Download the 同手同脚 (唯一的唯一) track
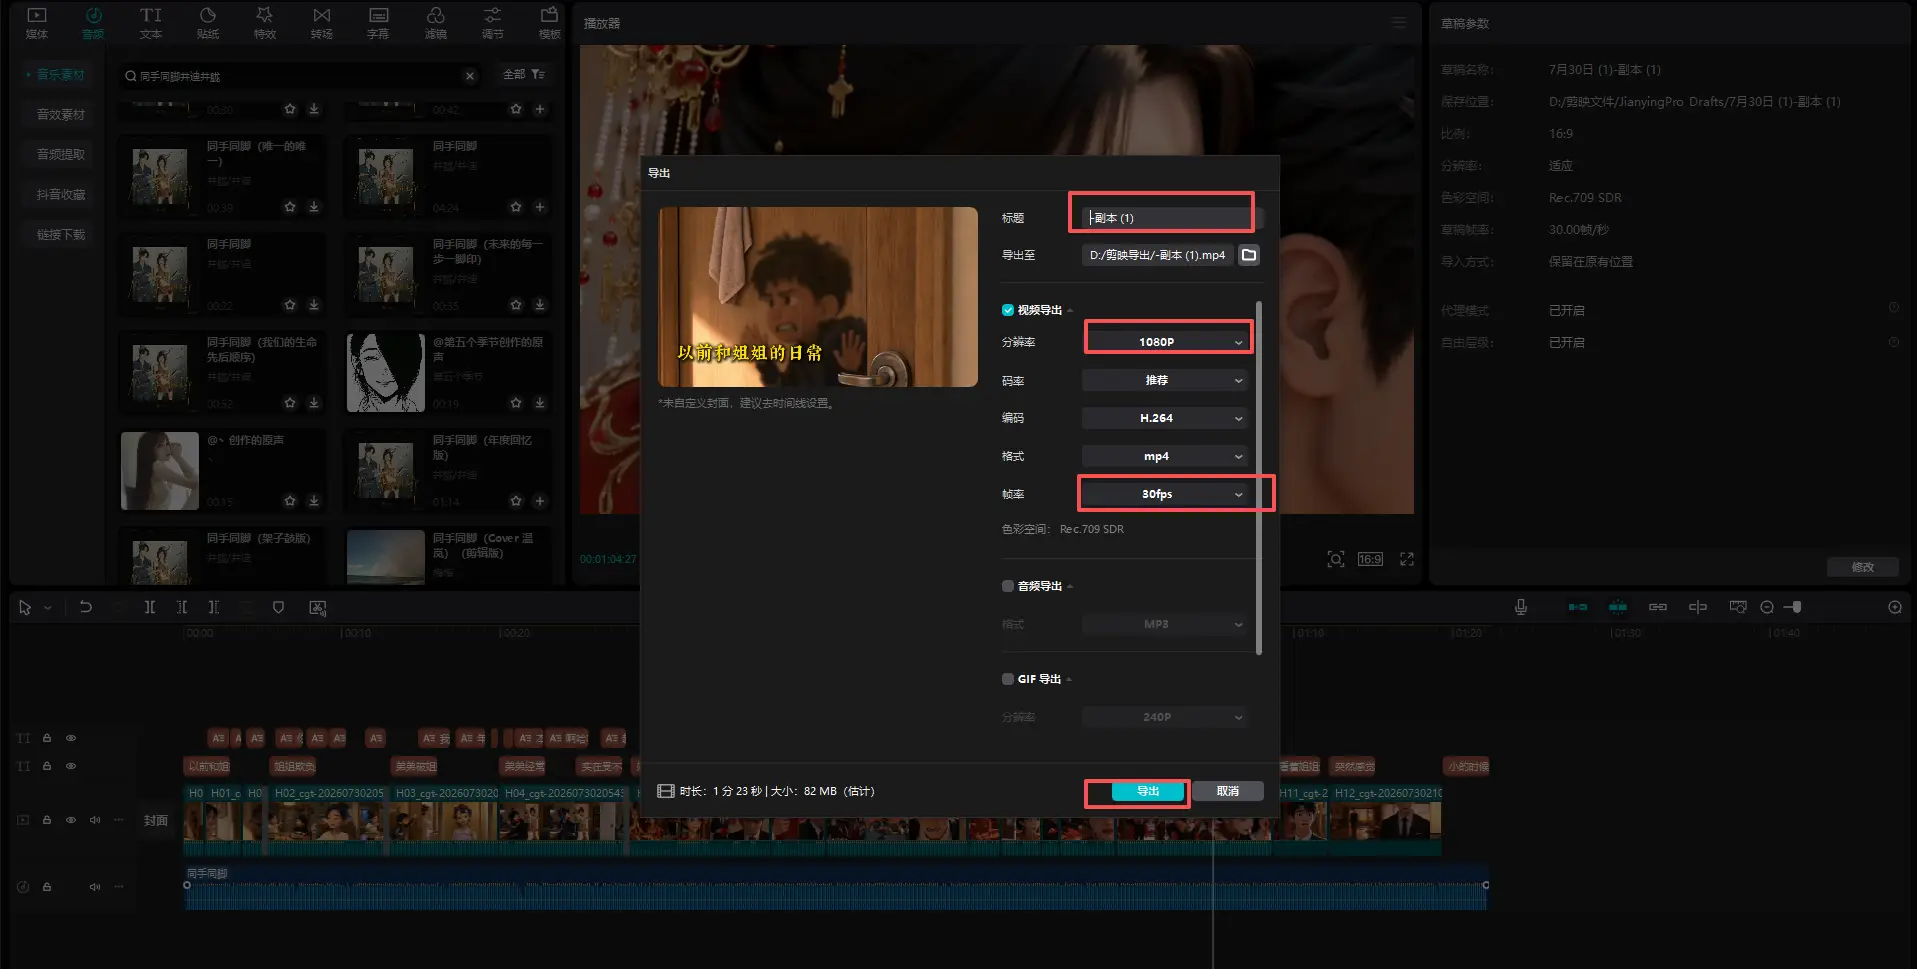 tap(314, 207)
